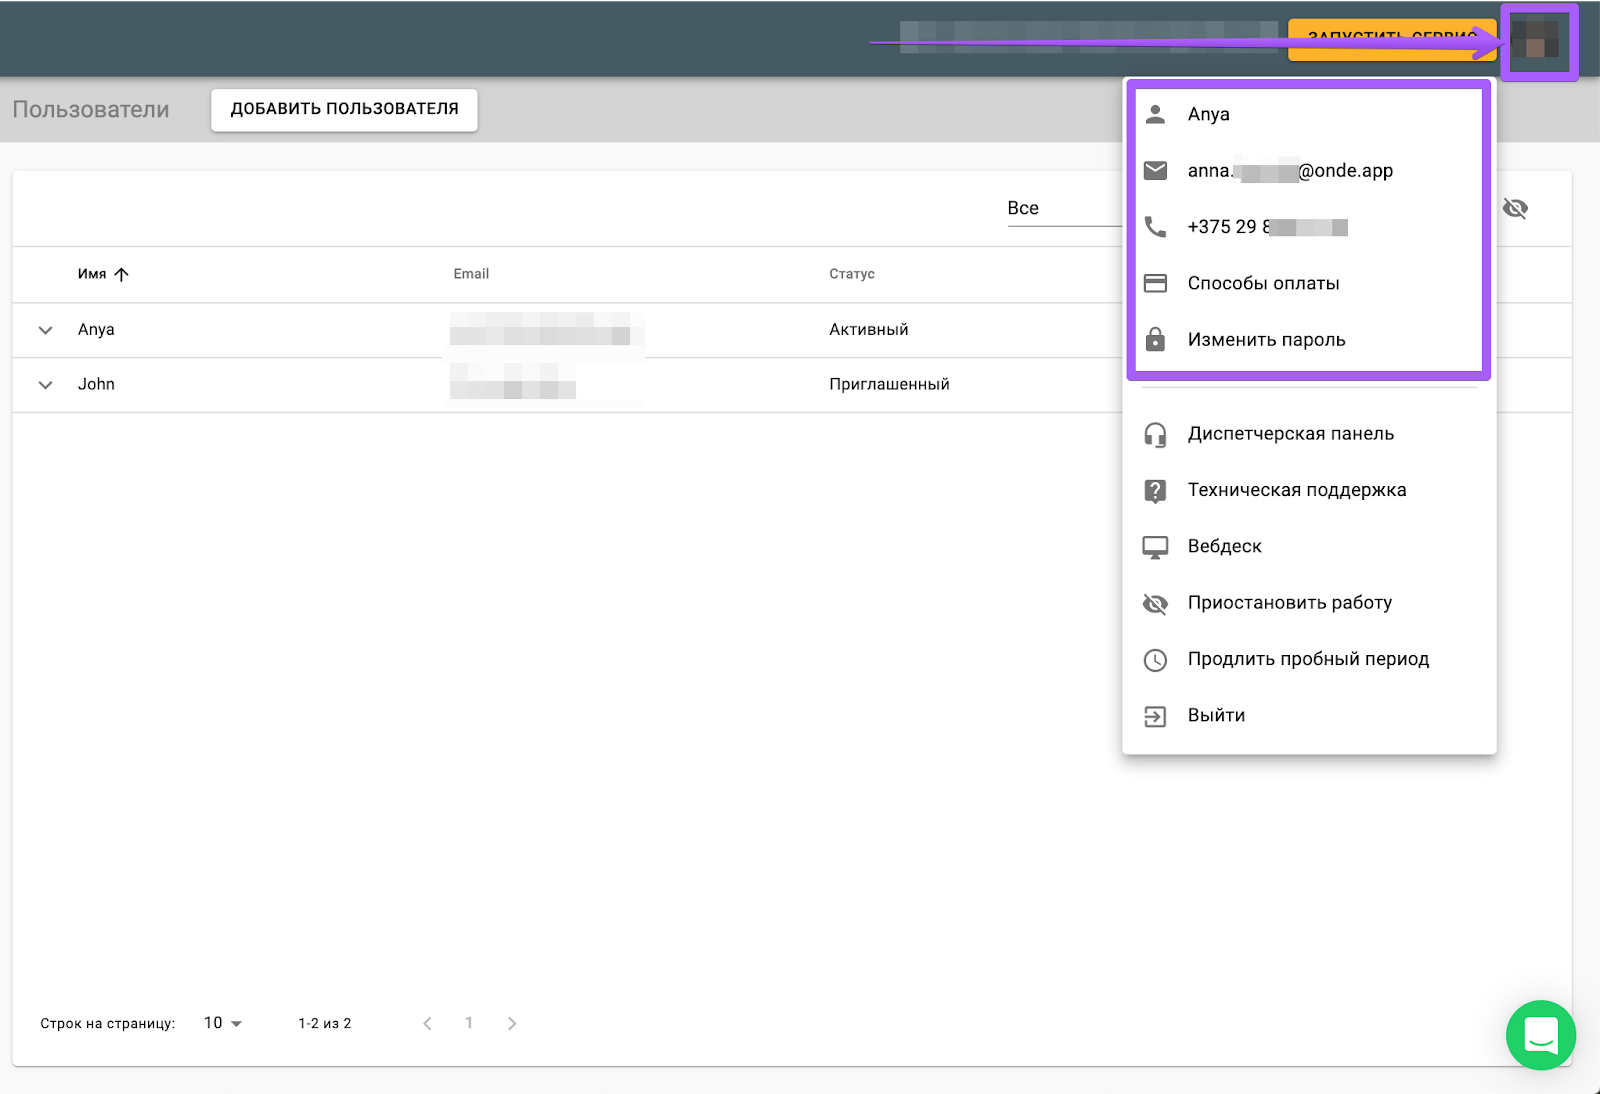
Task: Click the credit card Способы оплаты icon
Action: [1155, 283]
